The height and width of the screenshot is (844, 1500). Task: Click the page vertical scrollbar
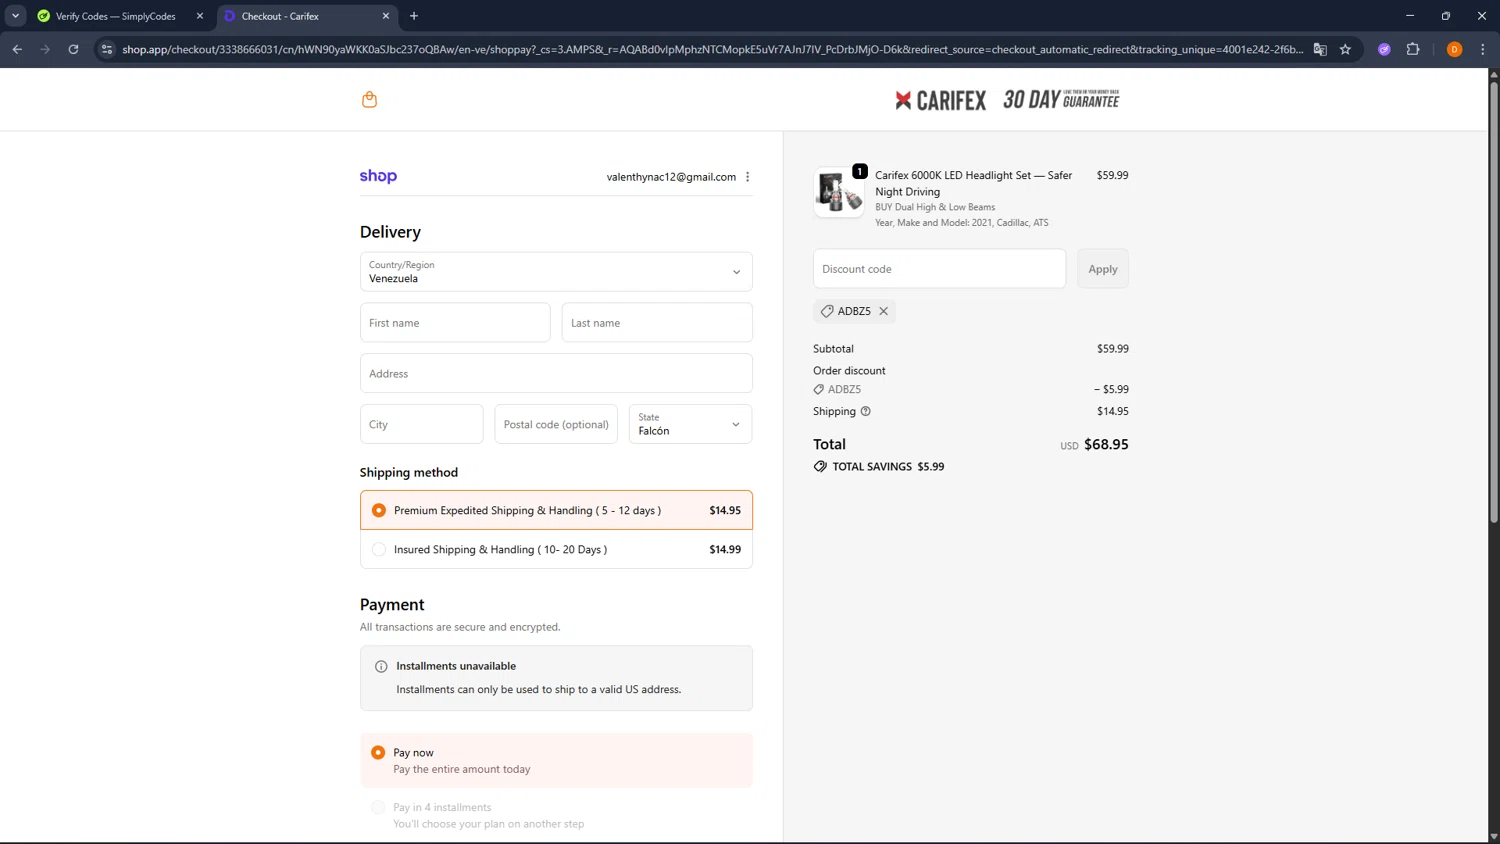(1494, 300)
